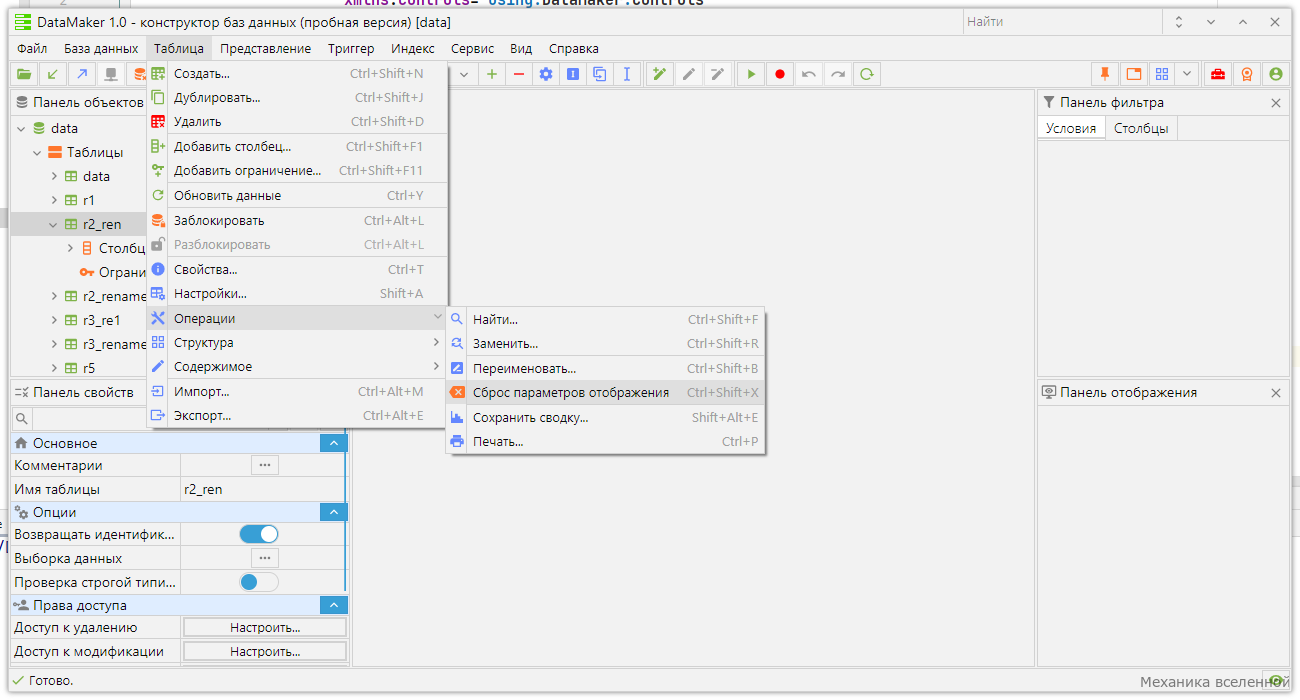Choose Переименовать... in submenu
1300x700 pixels.
point(605,368)
